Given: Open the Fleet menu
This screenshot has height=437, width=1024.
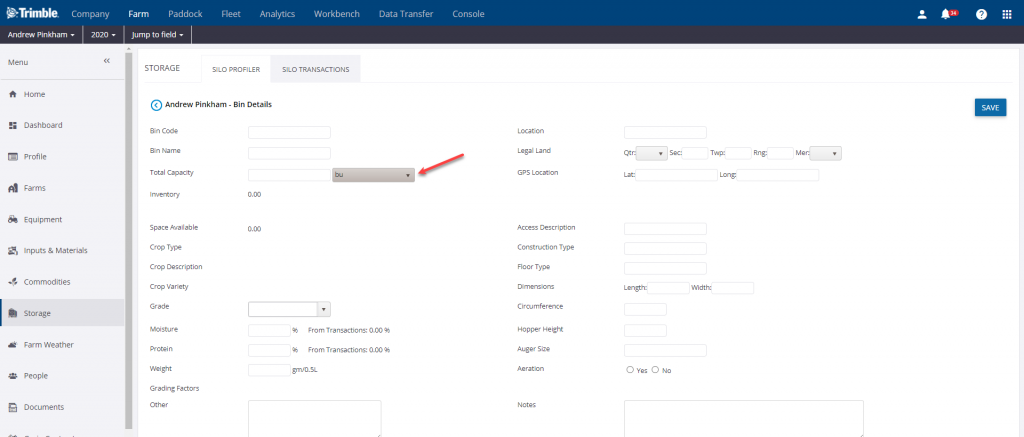Looking at the screenshot, I should tap(231, 14).
